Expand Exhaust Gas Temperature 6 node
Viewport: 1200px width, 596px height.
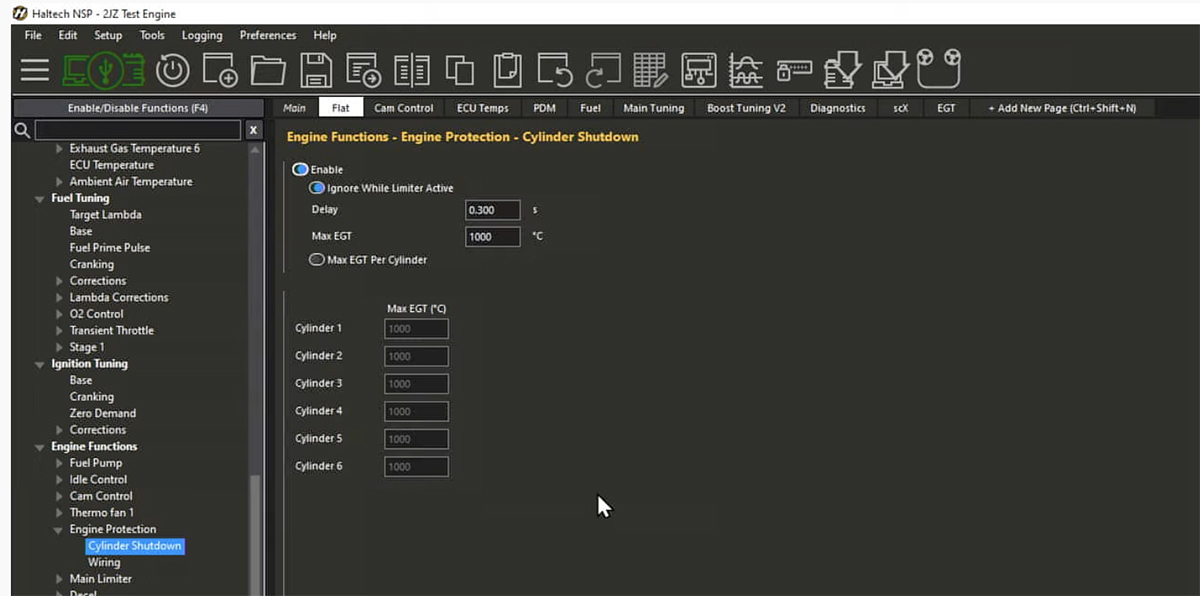coord(60,149)
